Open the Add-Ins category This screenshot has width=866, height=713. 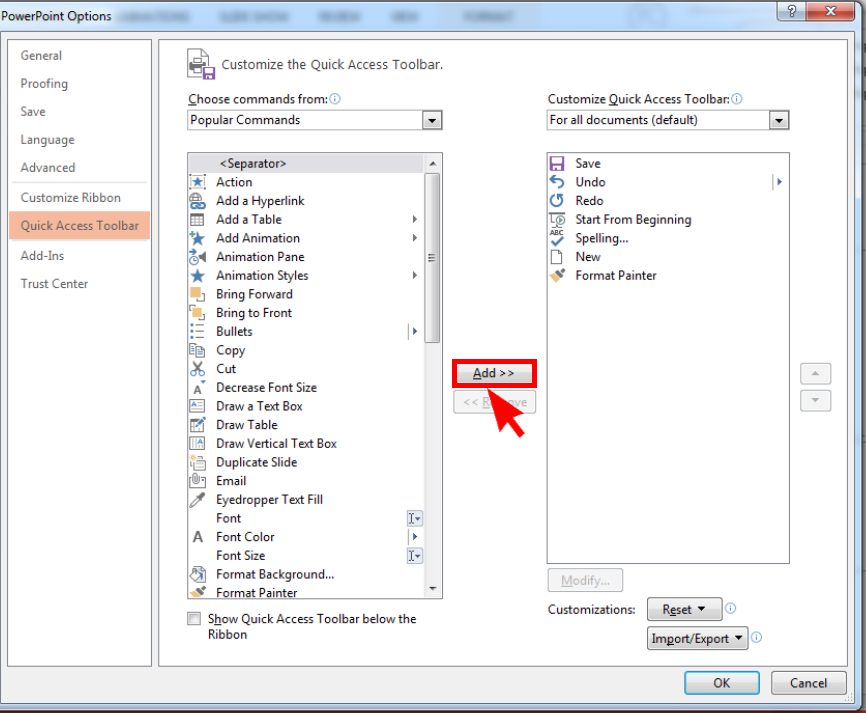point(43,256)
